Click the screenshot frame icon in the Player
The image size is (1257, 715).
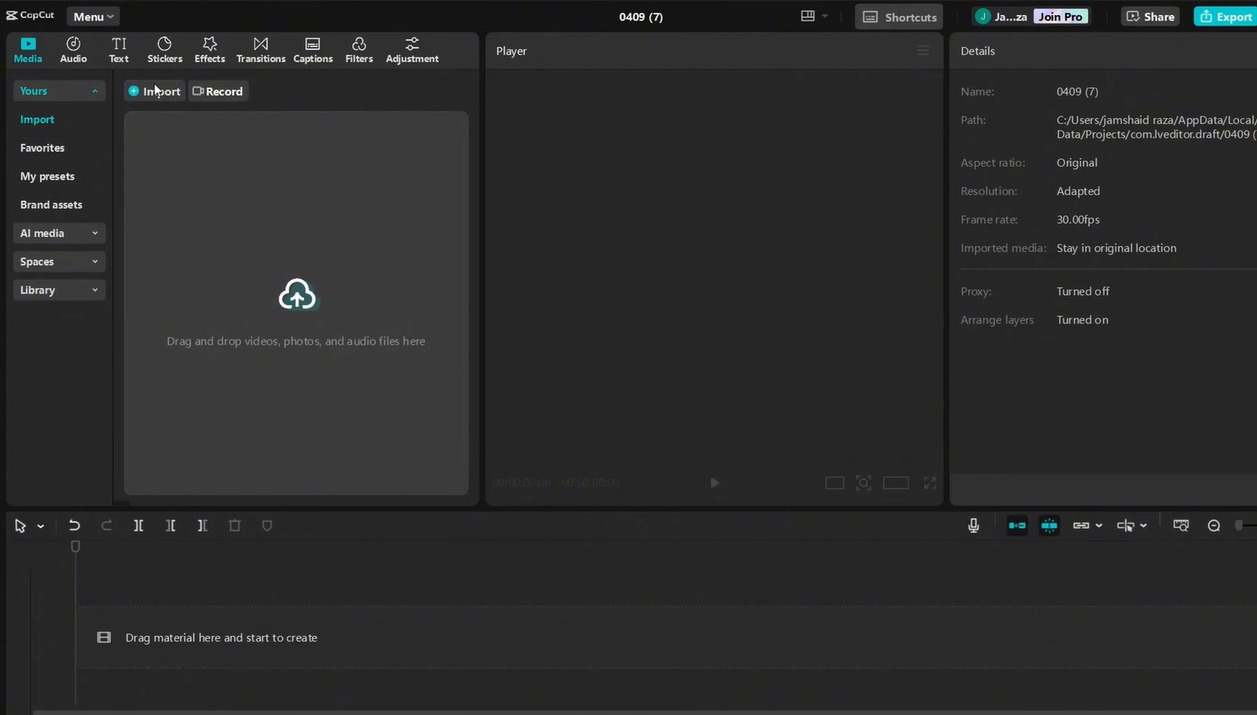pos(864,483)
